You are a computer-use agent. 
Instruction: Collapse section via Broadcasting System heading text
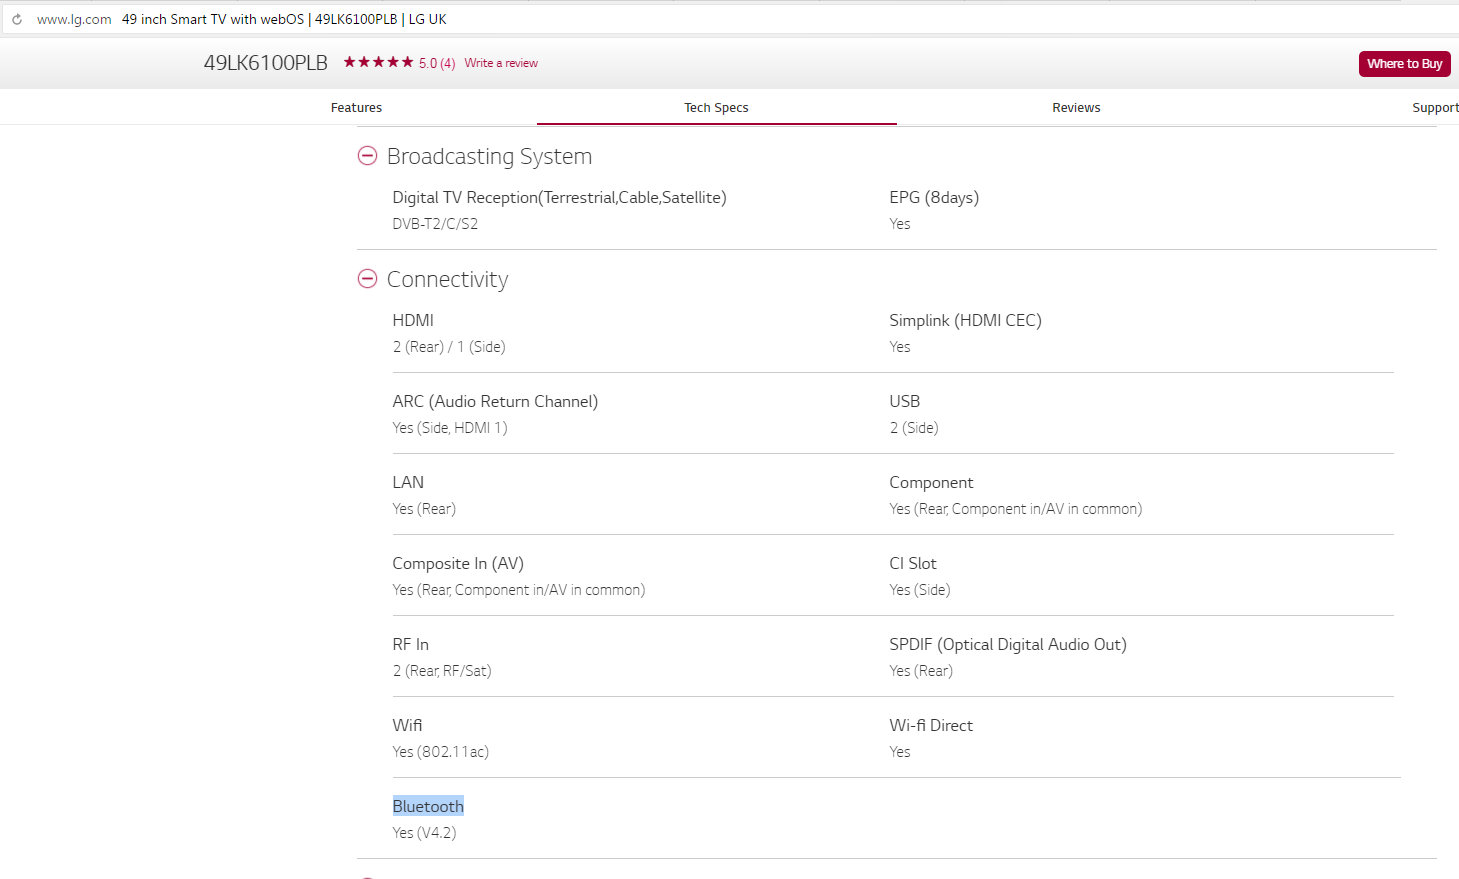pyautogui.click(x=489, y=157)
